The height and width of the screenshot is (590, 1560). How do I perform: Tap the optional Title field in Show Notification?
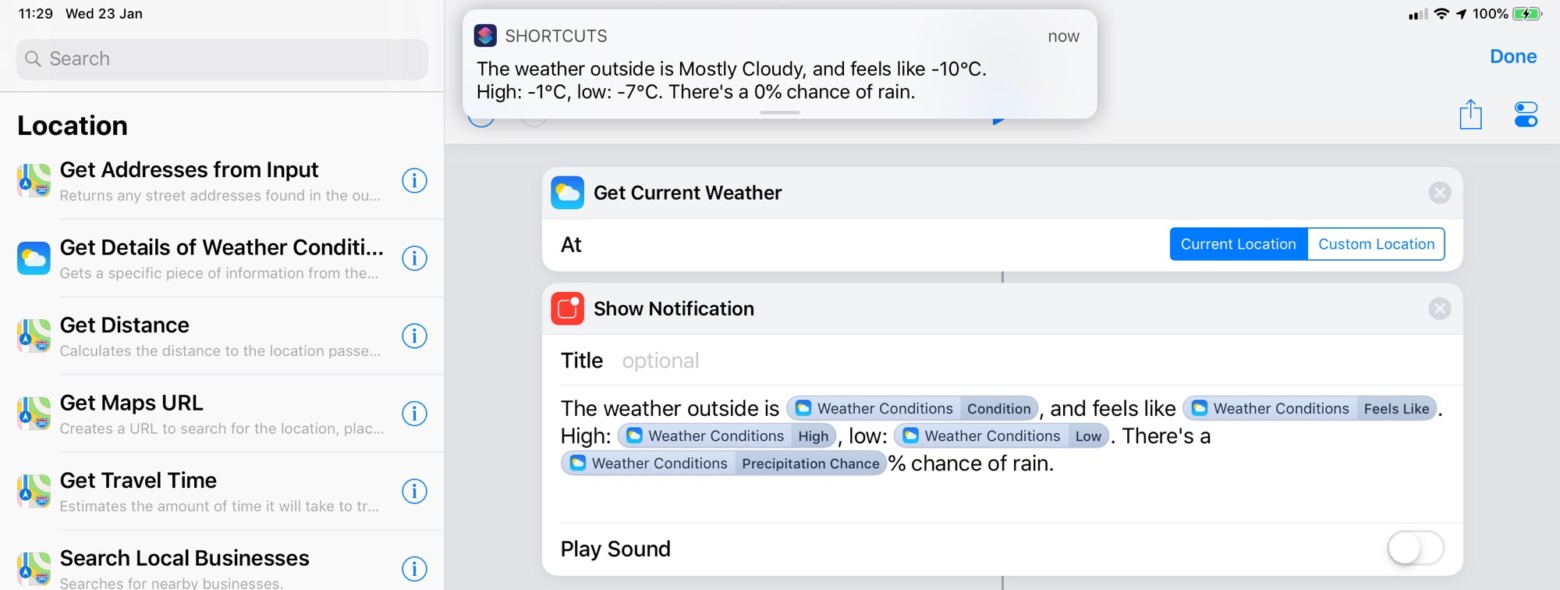coord(660,360)
